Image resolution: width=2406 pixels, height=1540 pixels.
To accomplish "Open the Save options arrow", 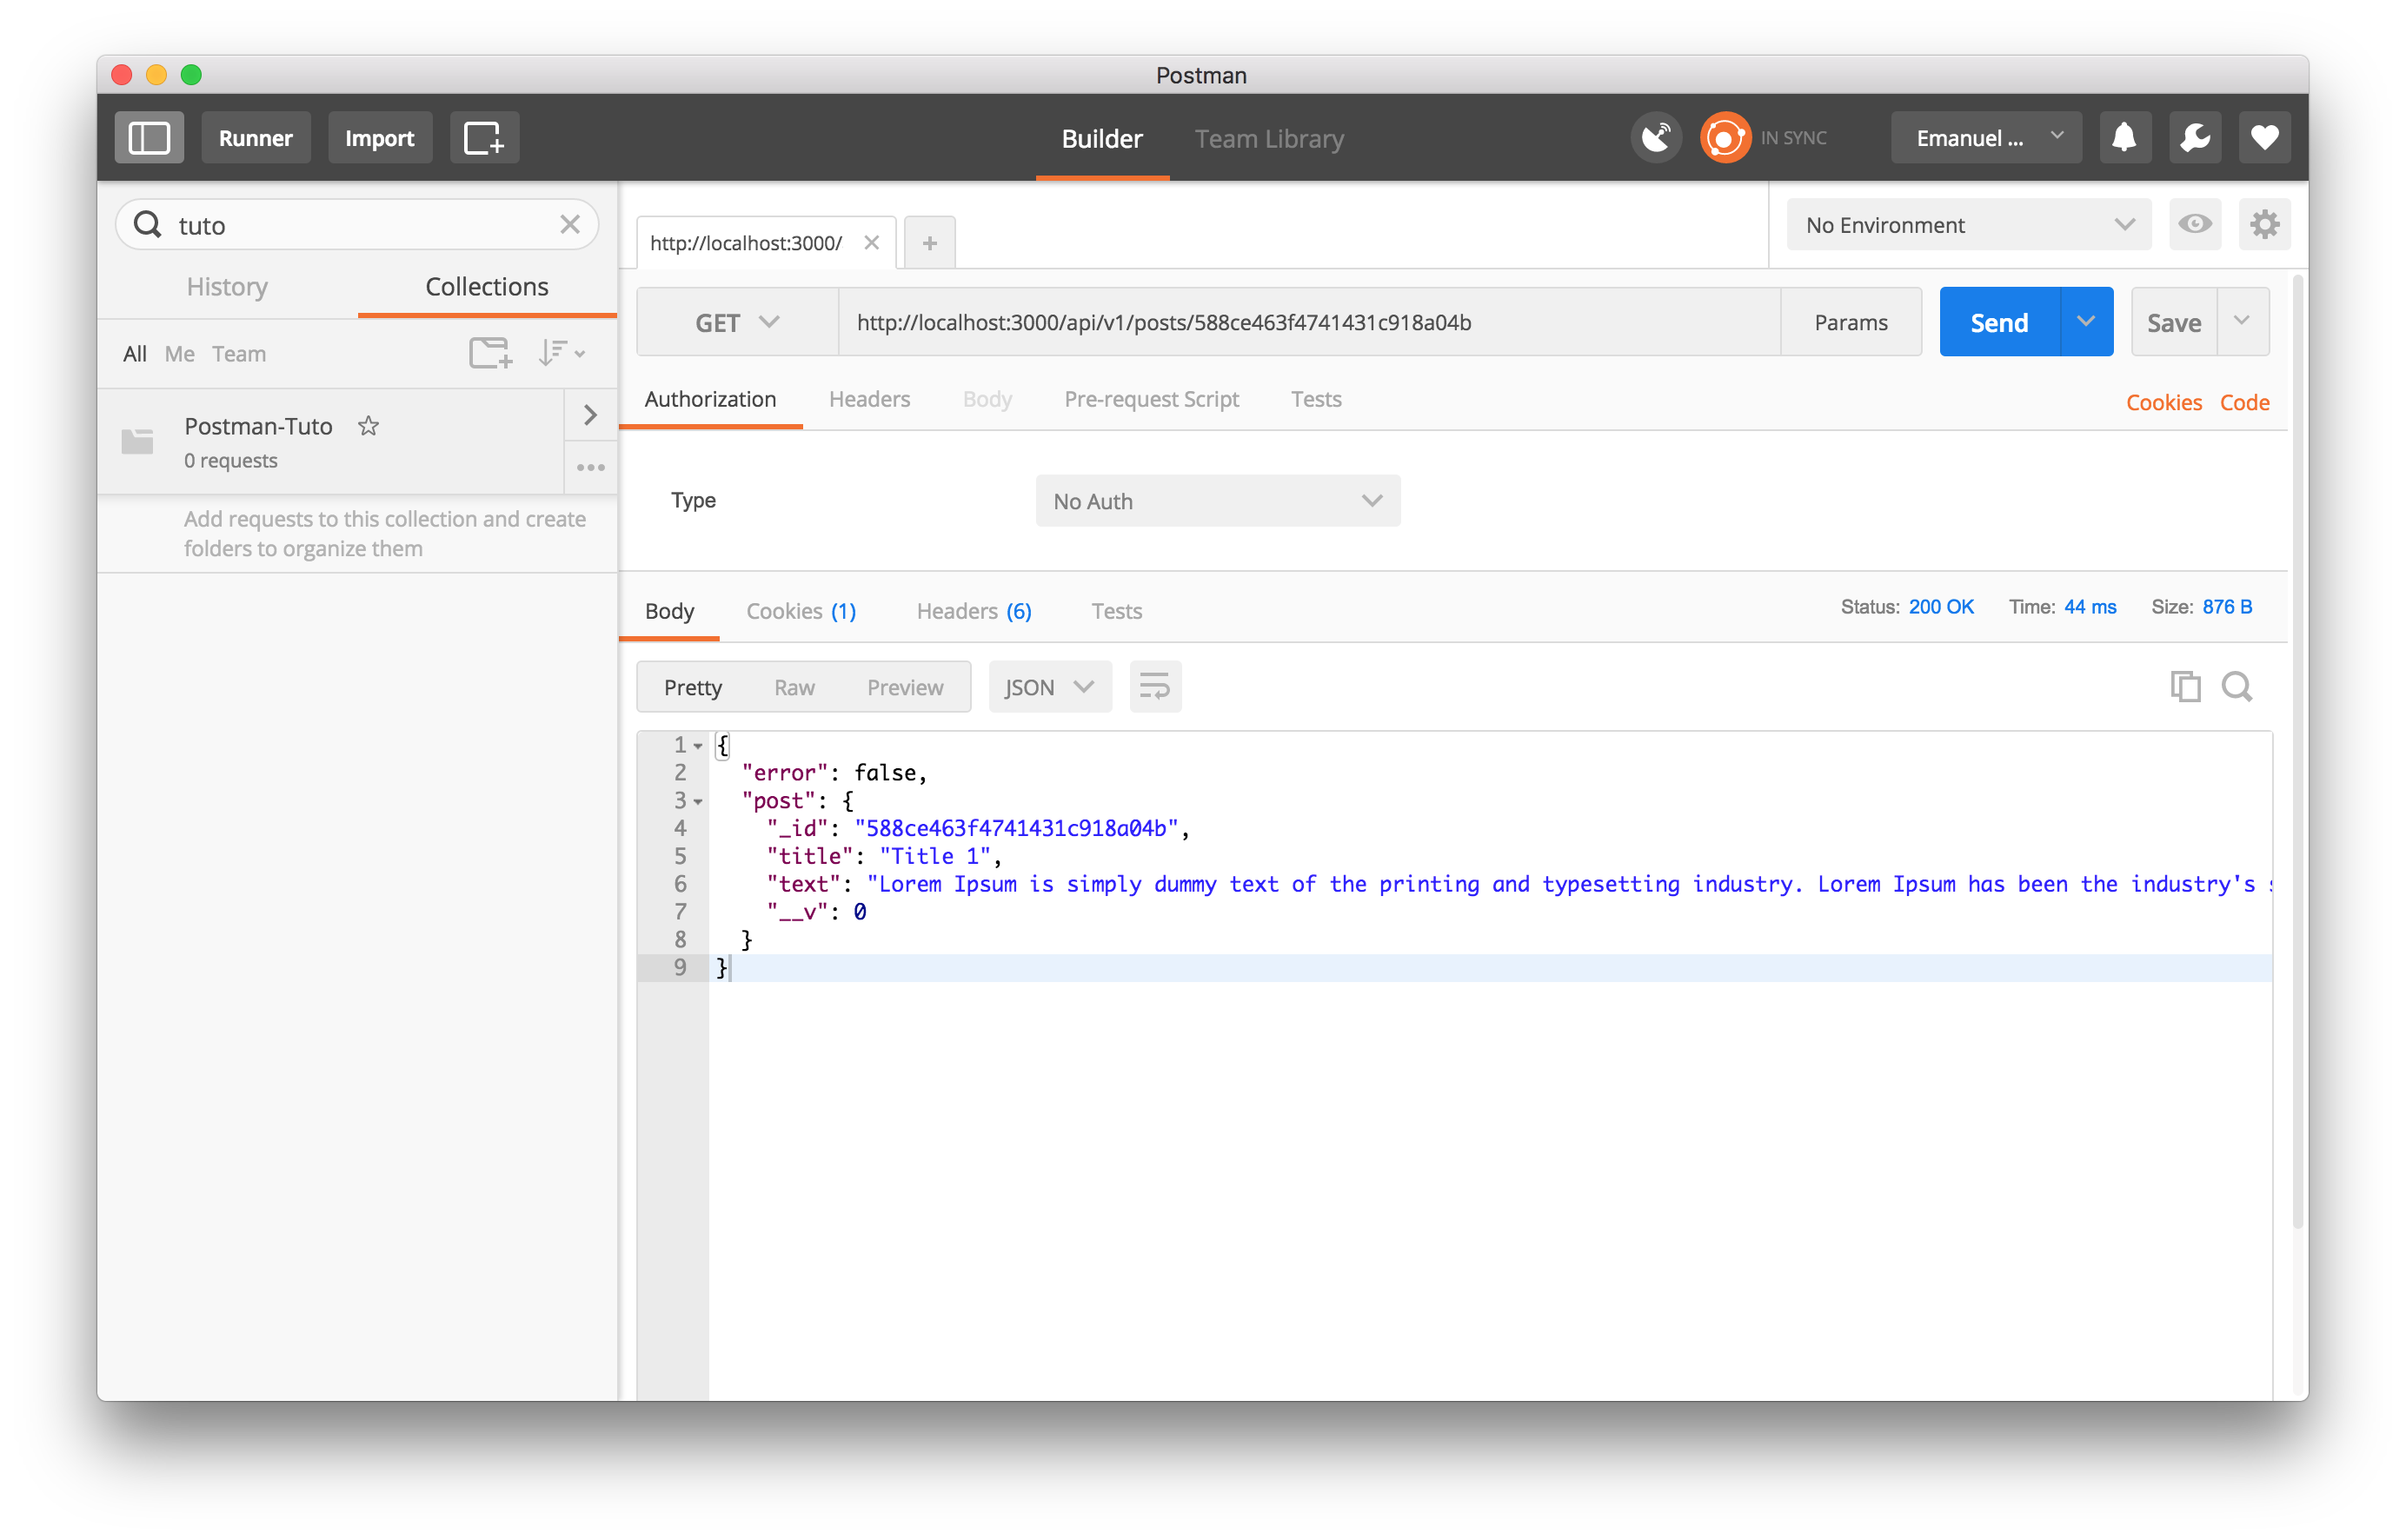I will pyautogui.click(x=2242, y=322).
